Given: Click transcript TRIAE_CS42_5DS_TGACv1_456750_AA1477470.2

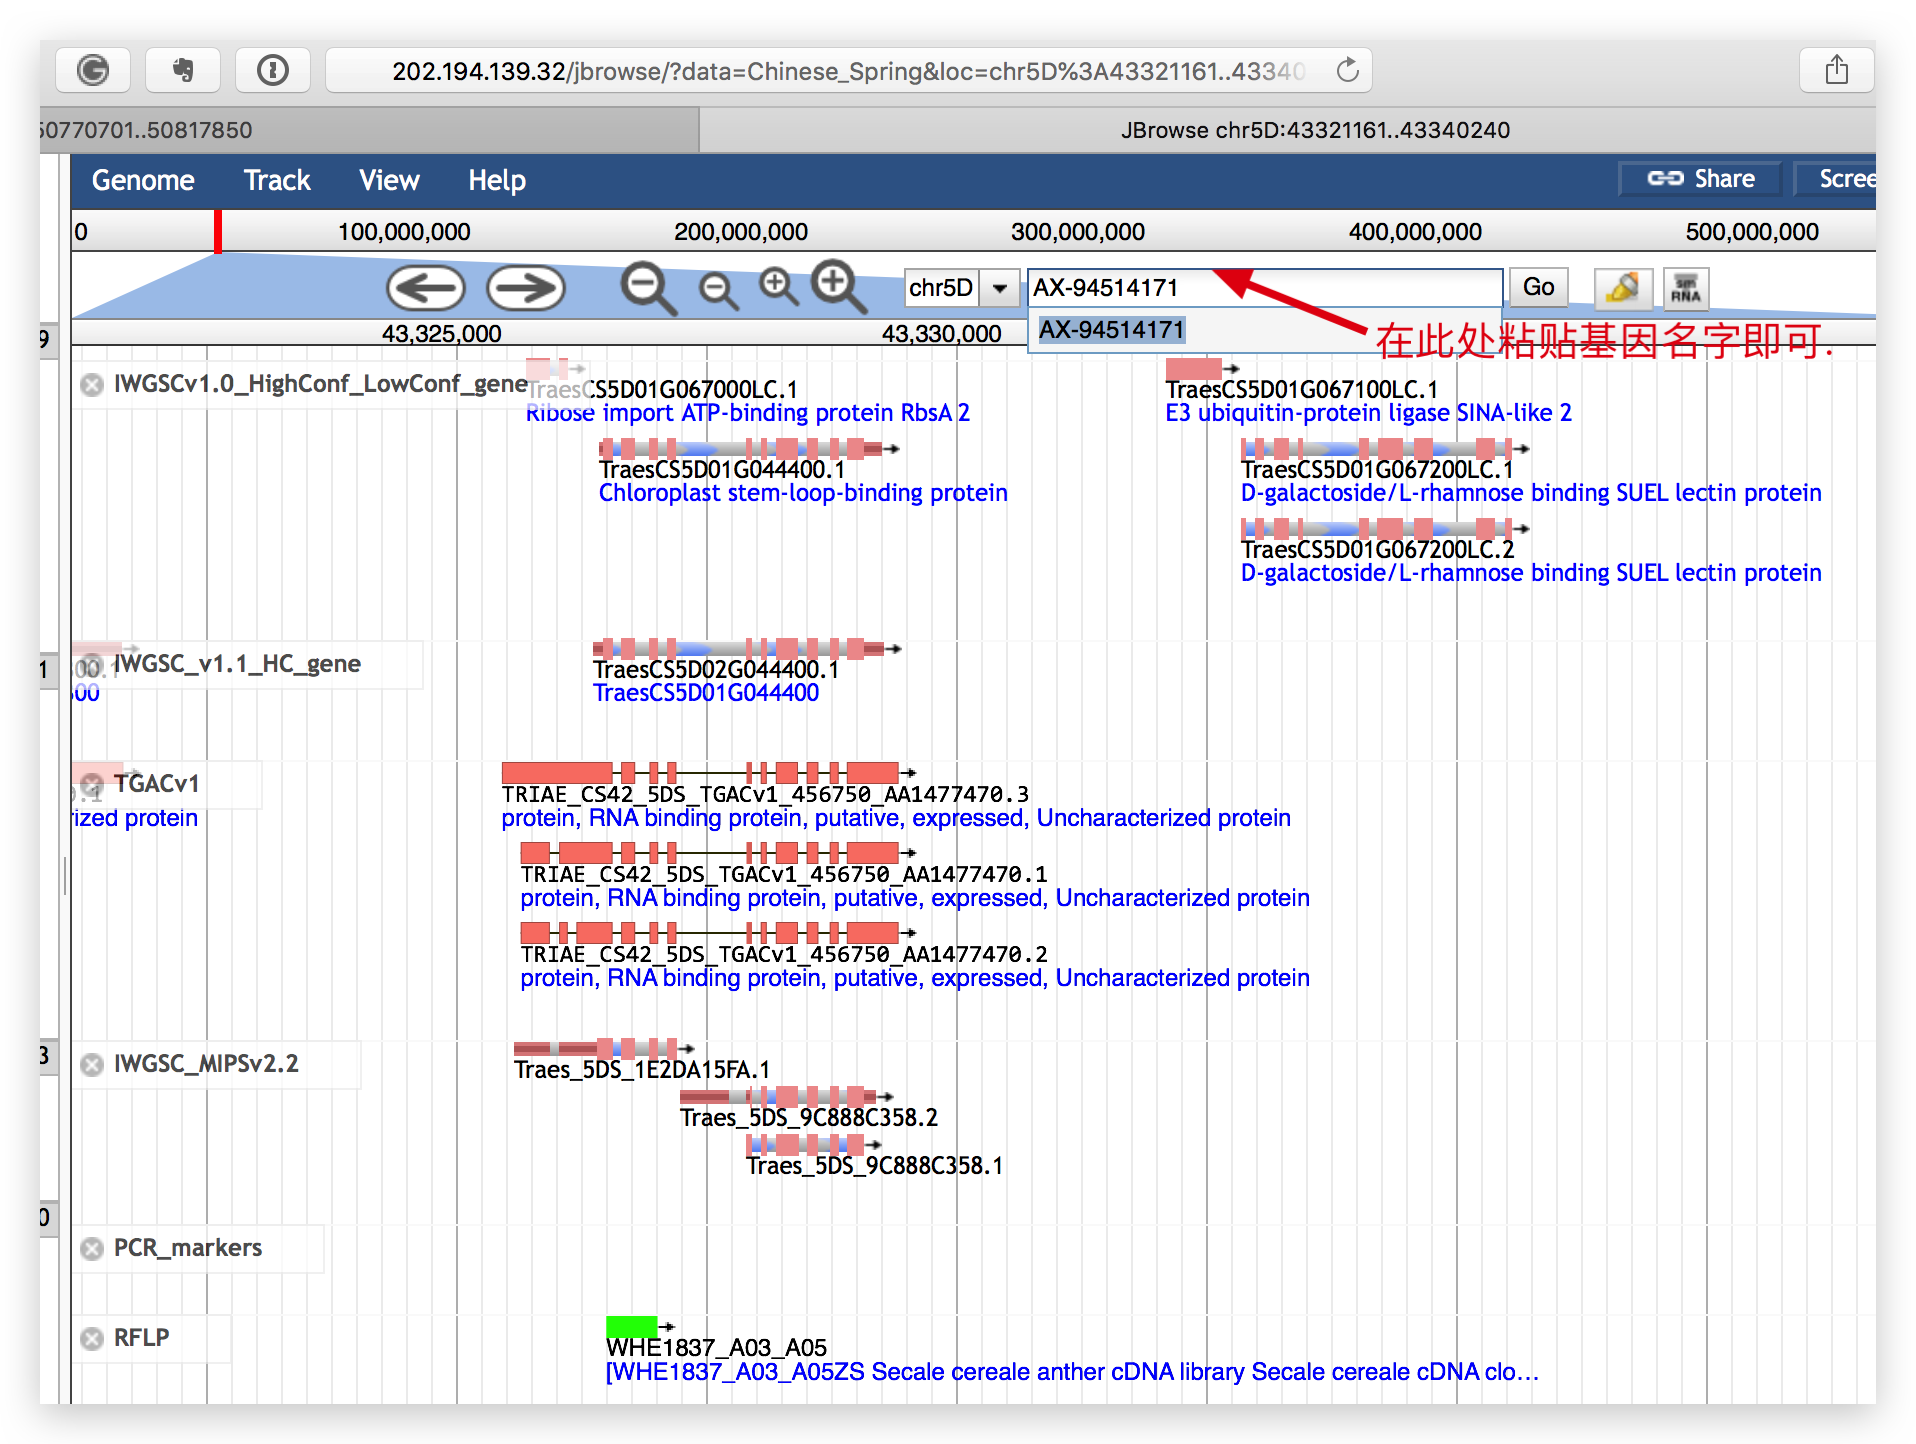Looking at the screenshot, I should coord(784,954).
